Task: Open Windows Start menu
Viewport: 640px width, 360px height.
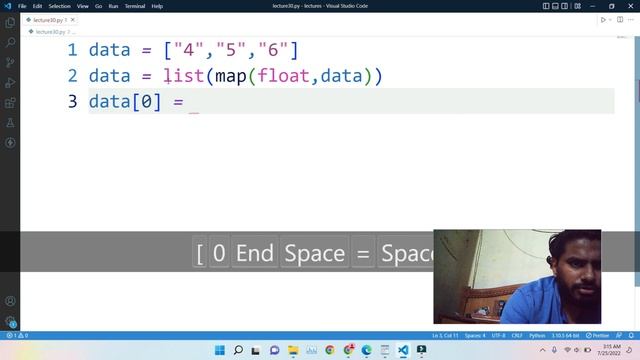Action: 220,350
